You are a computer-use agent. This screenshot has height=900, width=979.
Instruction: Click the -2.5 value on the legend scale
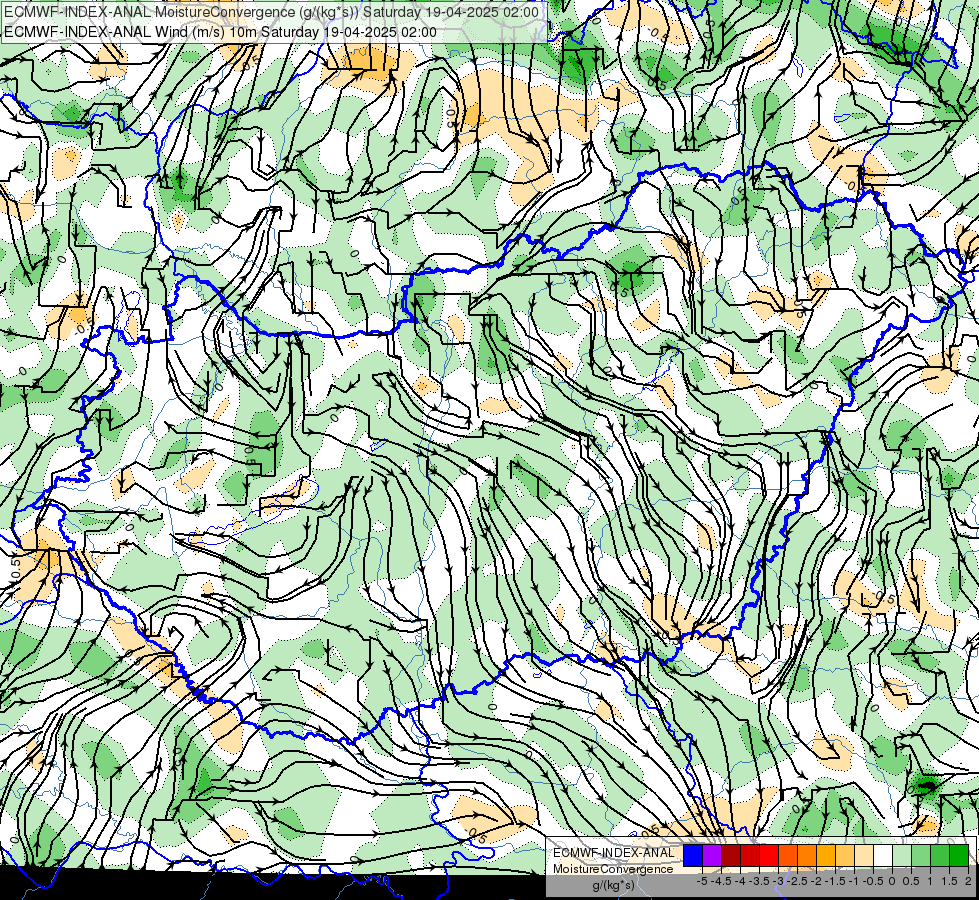pyautogui.click(x=797, y=881)
